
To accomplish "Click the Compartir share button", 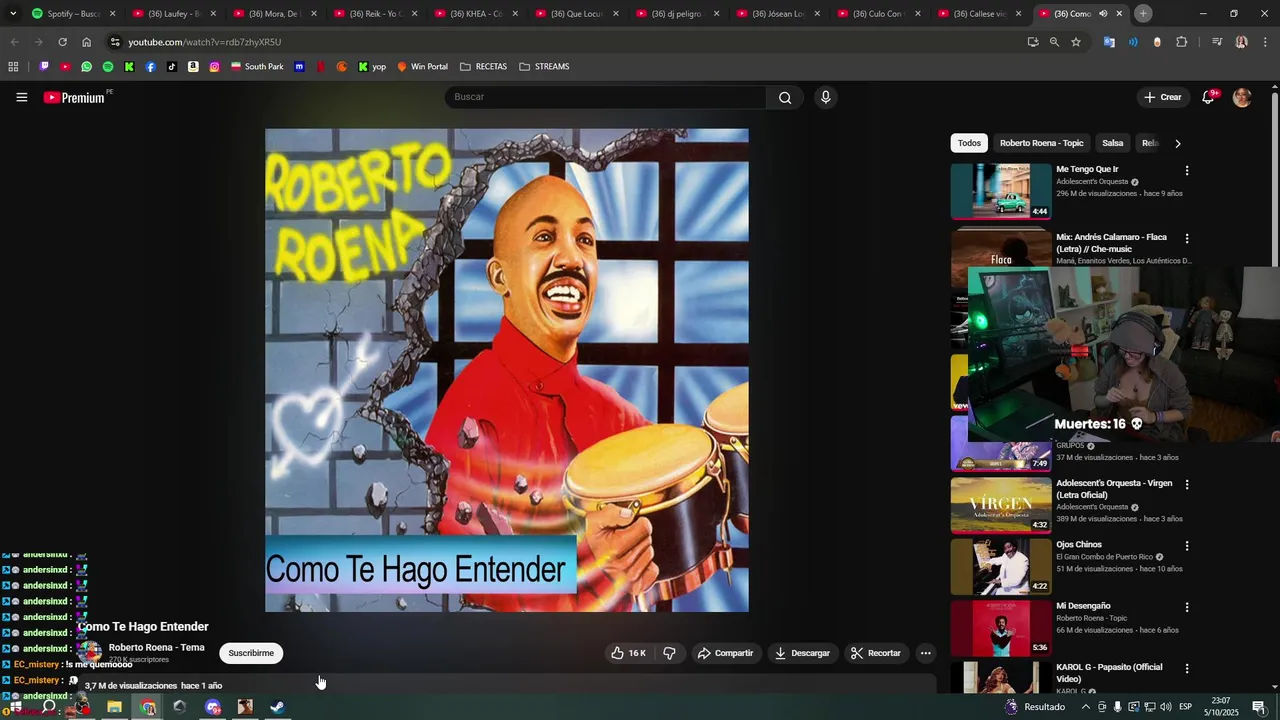I will [x=725, y=653].
